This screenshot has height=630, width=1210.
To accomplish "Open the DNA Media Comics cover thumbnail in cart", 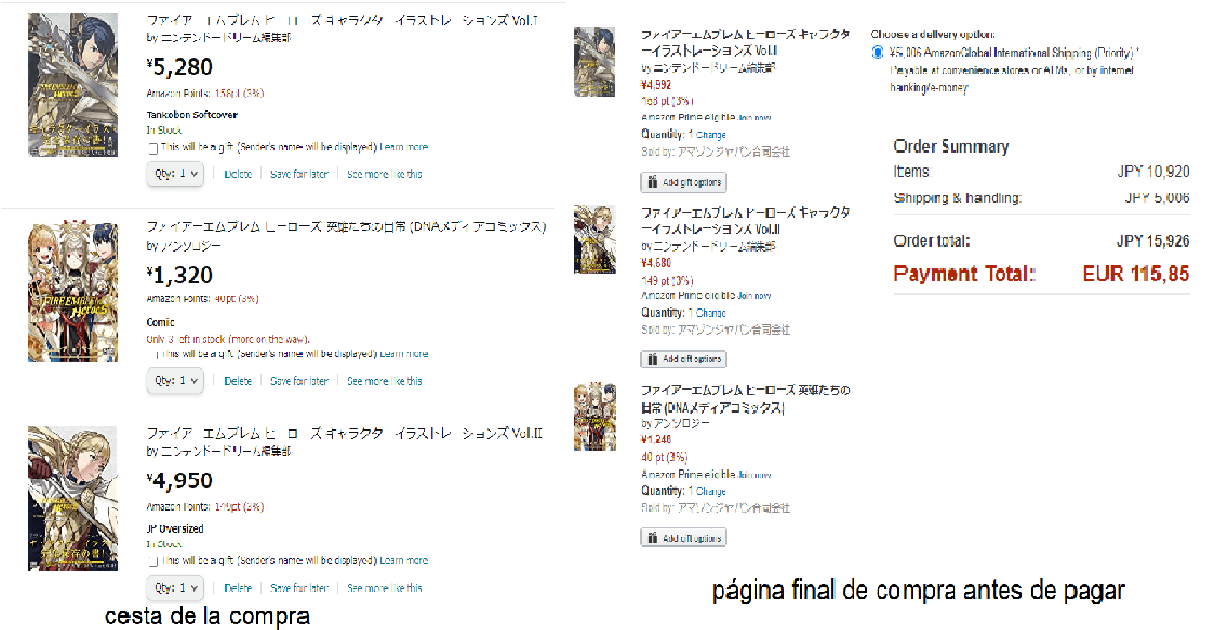I will point(59,291).
